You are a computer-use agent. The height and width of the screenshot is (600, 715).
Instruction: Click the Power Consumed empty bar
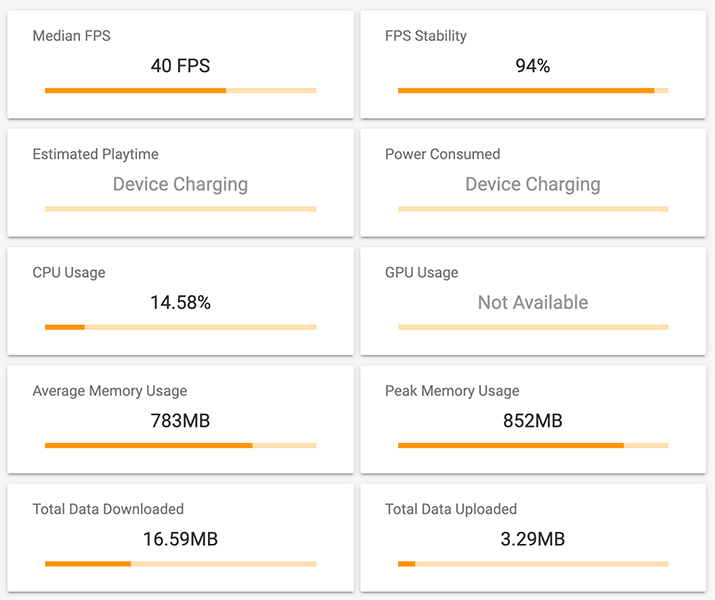click(533, 209)
